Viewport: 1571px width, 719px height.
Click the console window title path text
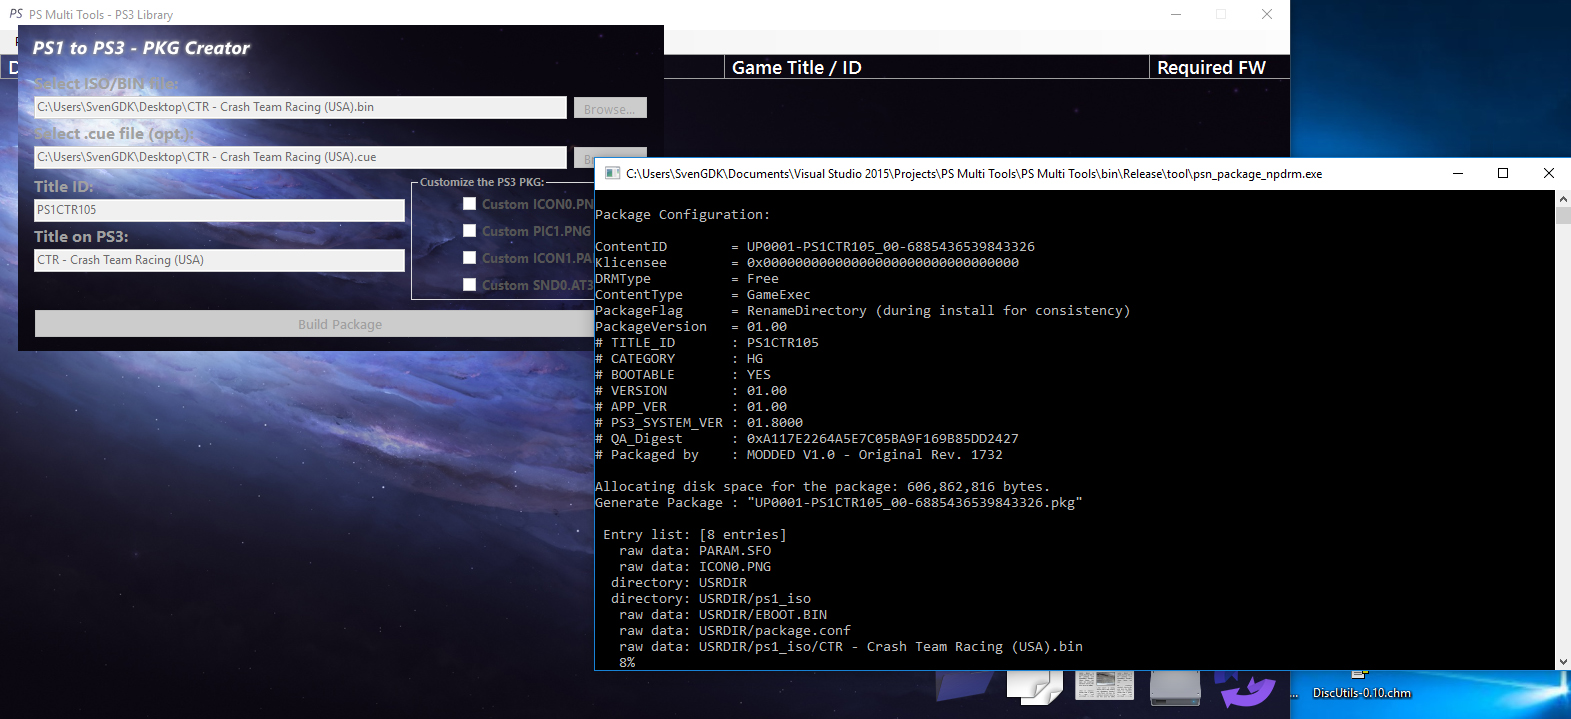point(974,174)
